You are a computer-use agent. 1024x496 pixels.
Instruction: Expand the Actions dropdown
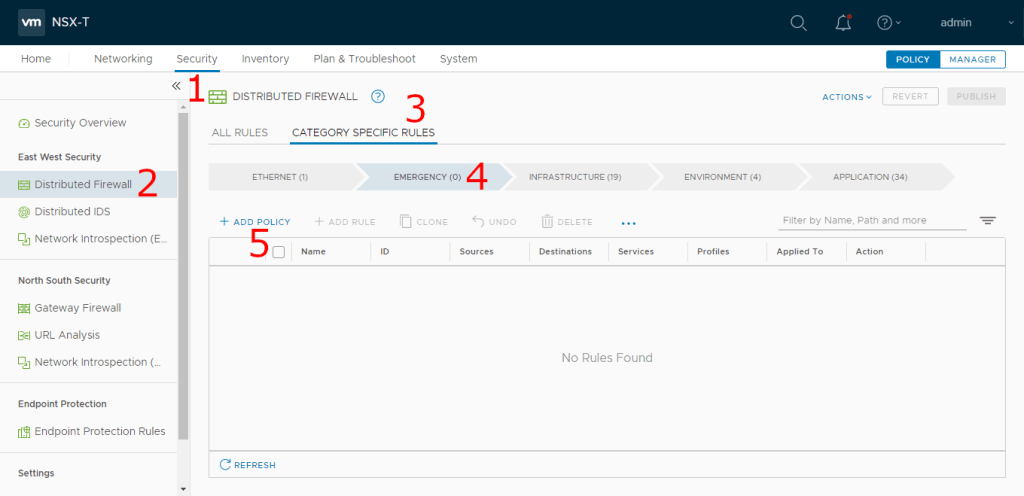coord(846,97)
